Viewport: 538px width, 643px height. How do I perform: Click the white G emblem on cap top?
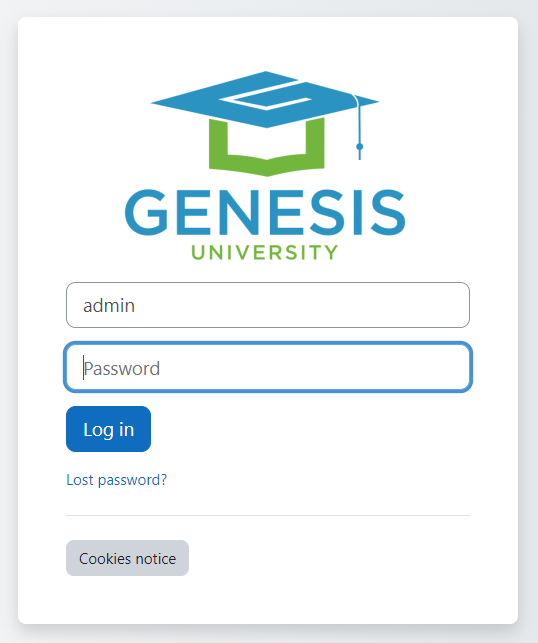[x=266, y=96]
